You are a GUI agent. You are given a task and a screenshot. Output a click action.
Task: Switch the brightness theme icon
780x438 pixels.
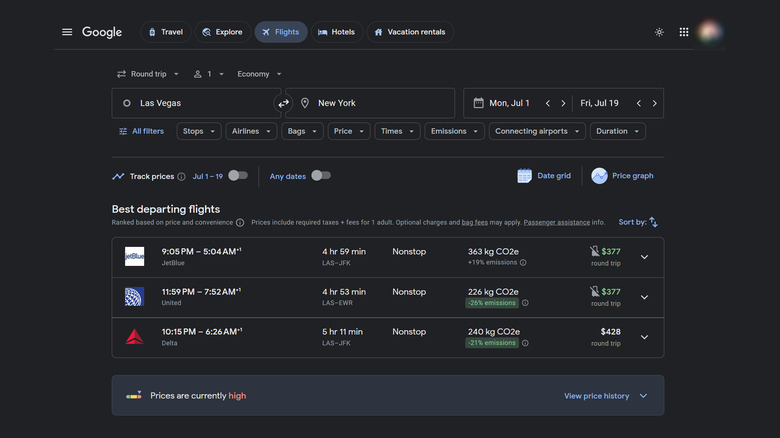point(659,32)
